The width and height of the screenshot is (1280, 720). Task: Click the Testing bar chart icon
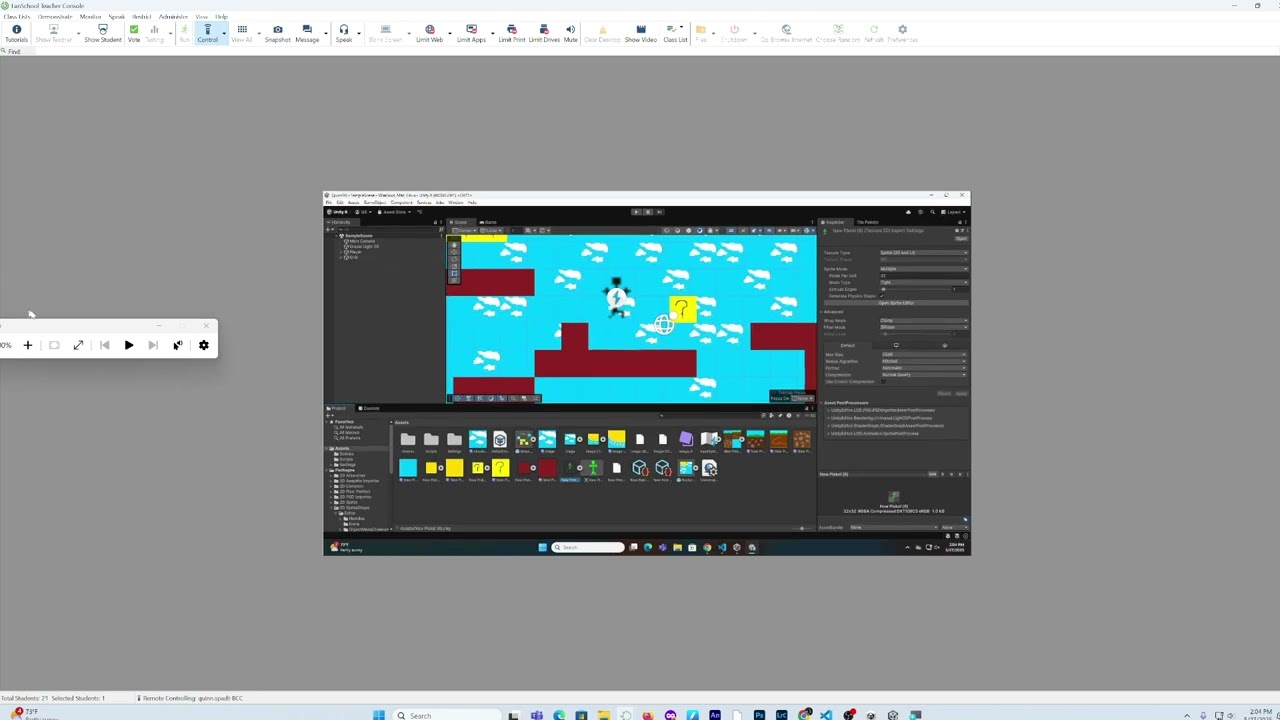coord(154,34)
